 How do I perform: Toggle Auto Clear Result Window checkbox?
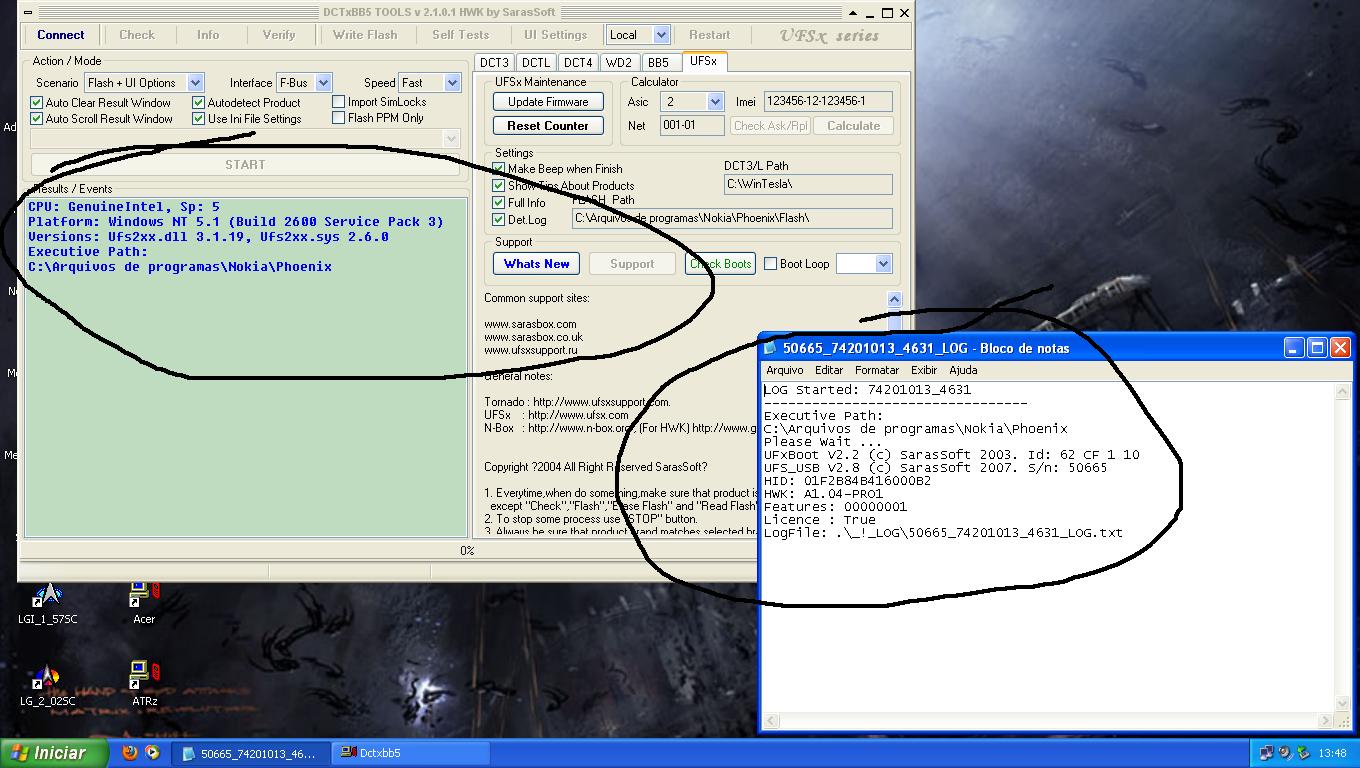pyautogui.click(x=37, y=103)
